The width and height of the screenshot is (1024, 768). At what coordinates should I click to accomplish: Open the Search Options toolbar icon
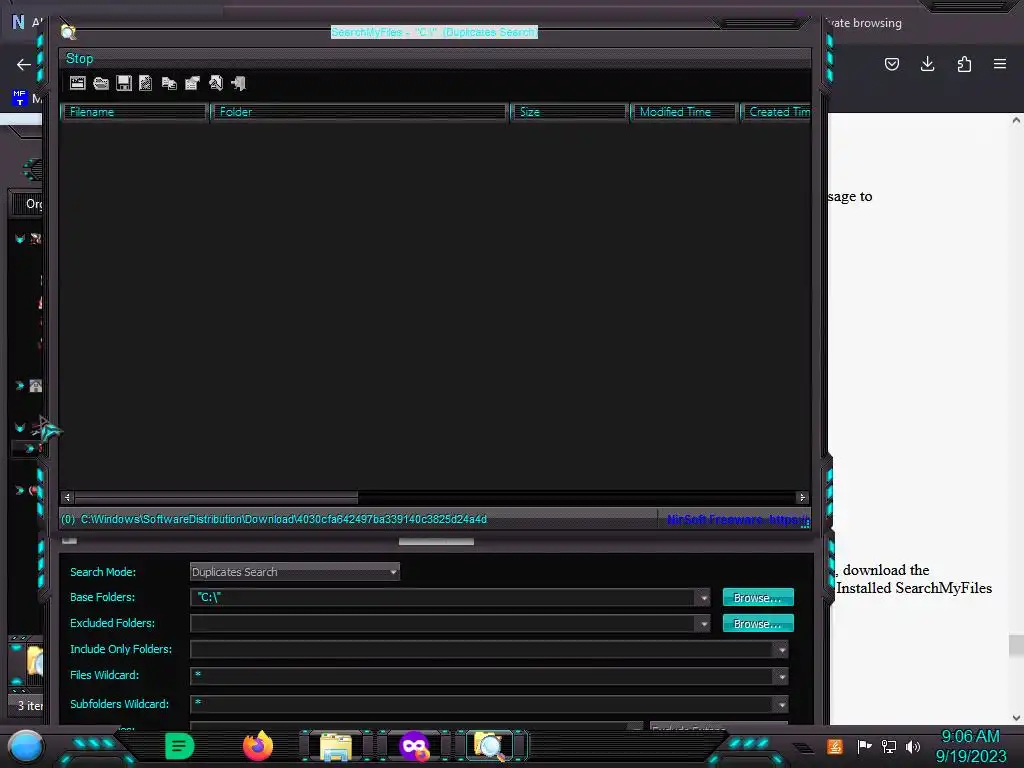point(78,83)
